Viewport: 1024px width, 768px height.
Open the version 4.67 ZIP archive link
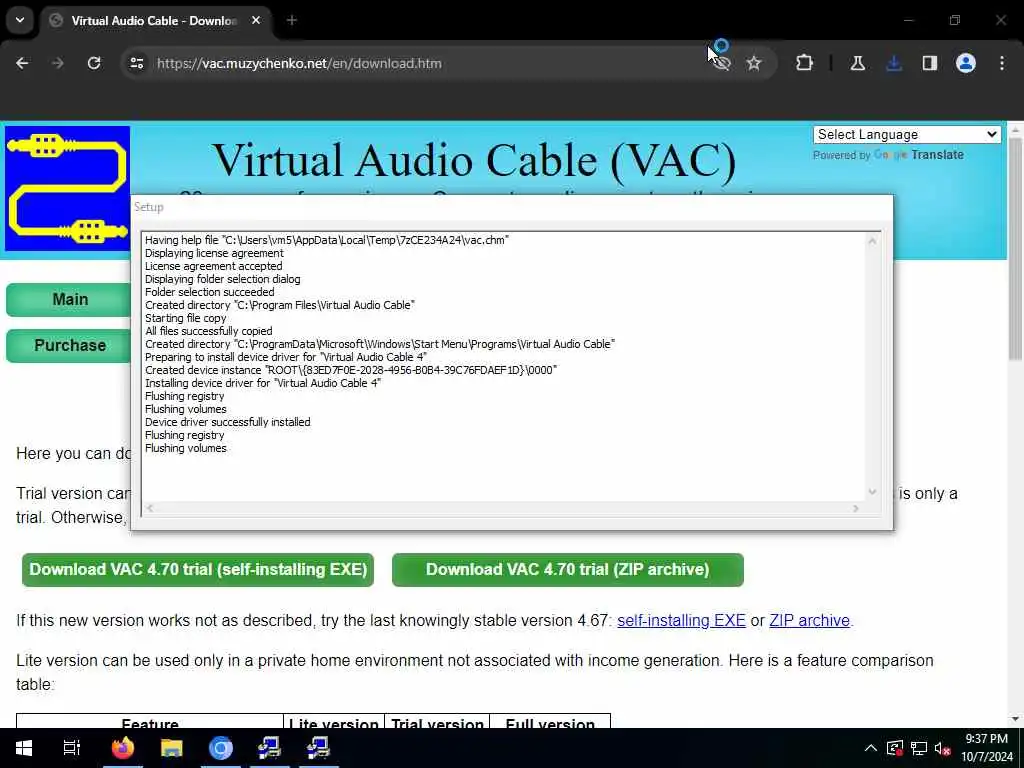pyautogui.click(x=809, y=620)
